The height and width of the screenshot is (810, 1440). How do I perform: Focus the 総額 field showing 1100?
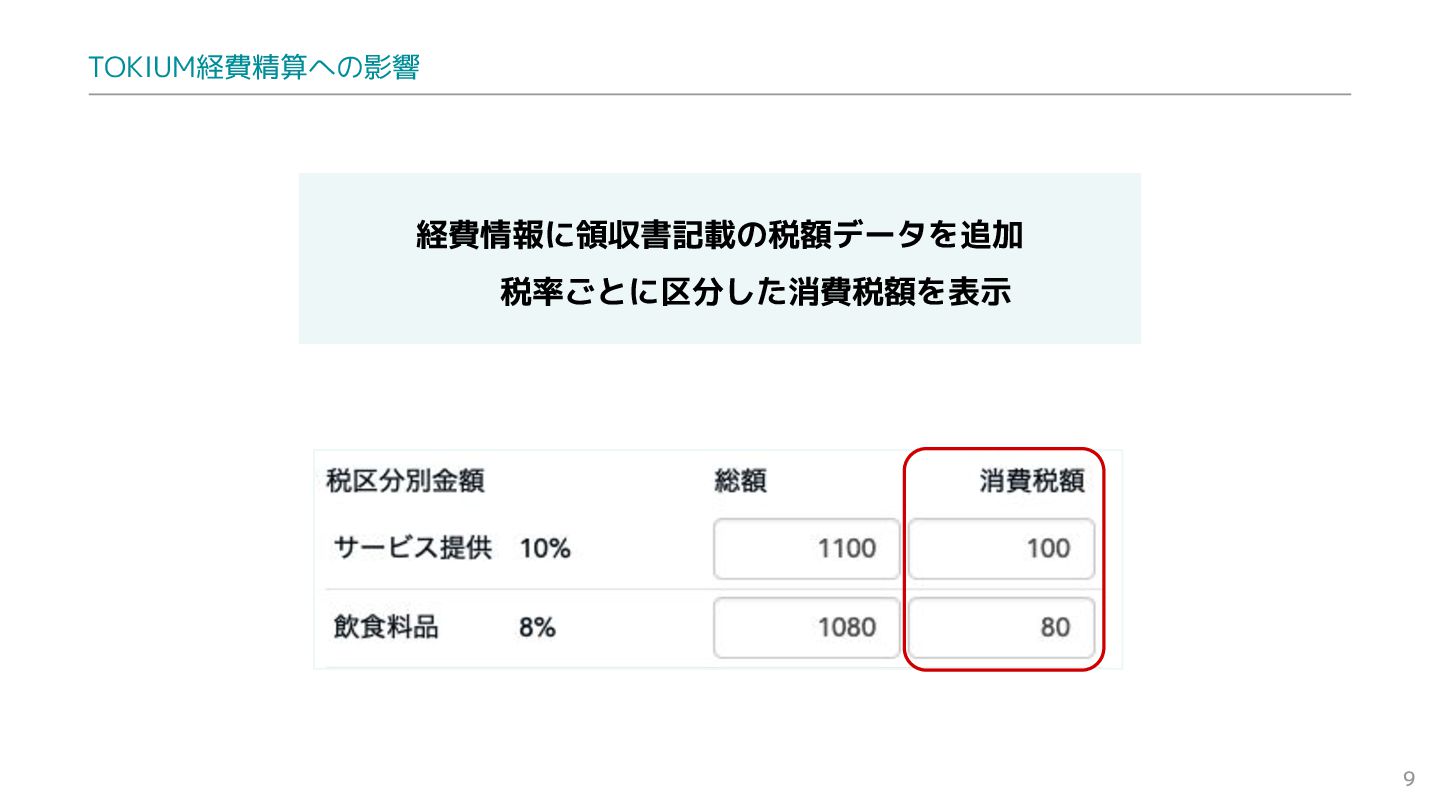pos(806,548)
